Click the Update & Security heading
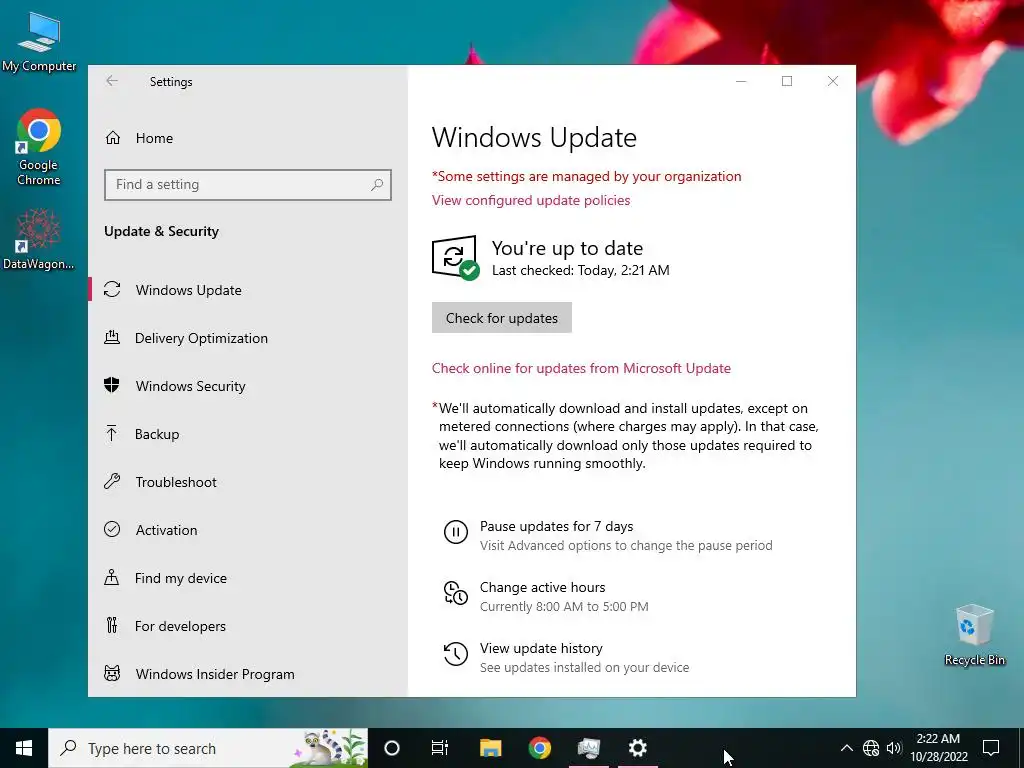 click(x=161, y=231)
